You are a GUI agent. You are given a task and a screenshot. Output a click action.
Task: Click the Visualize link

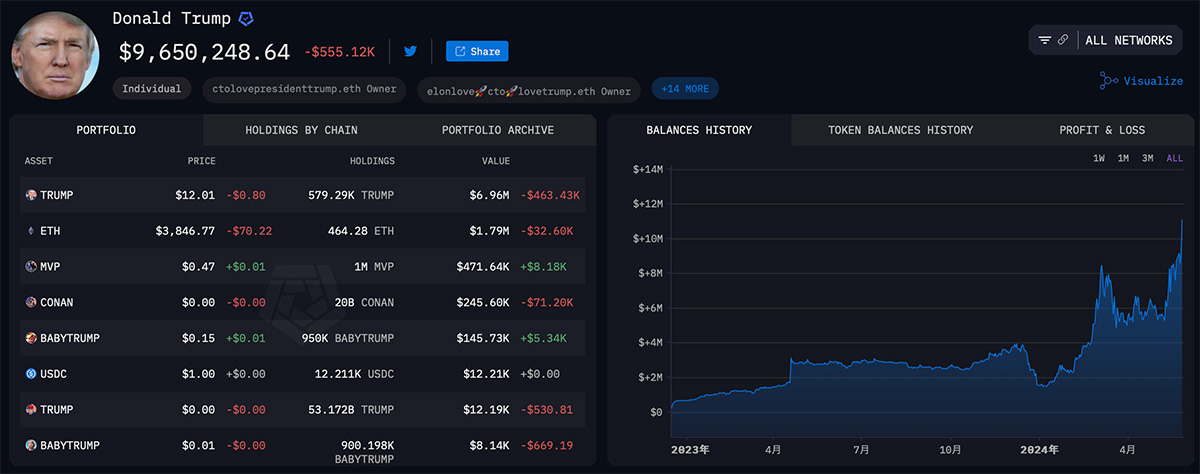tap(1153, 81)
